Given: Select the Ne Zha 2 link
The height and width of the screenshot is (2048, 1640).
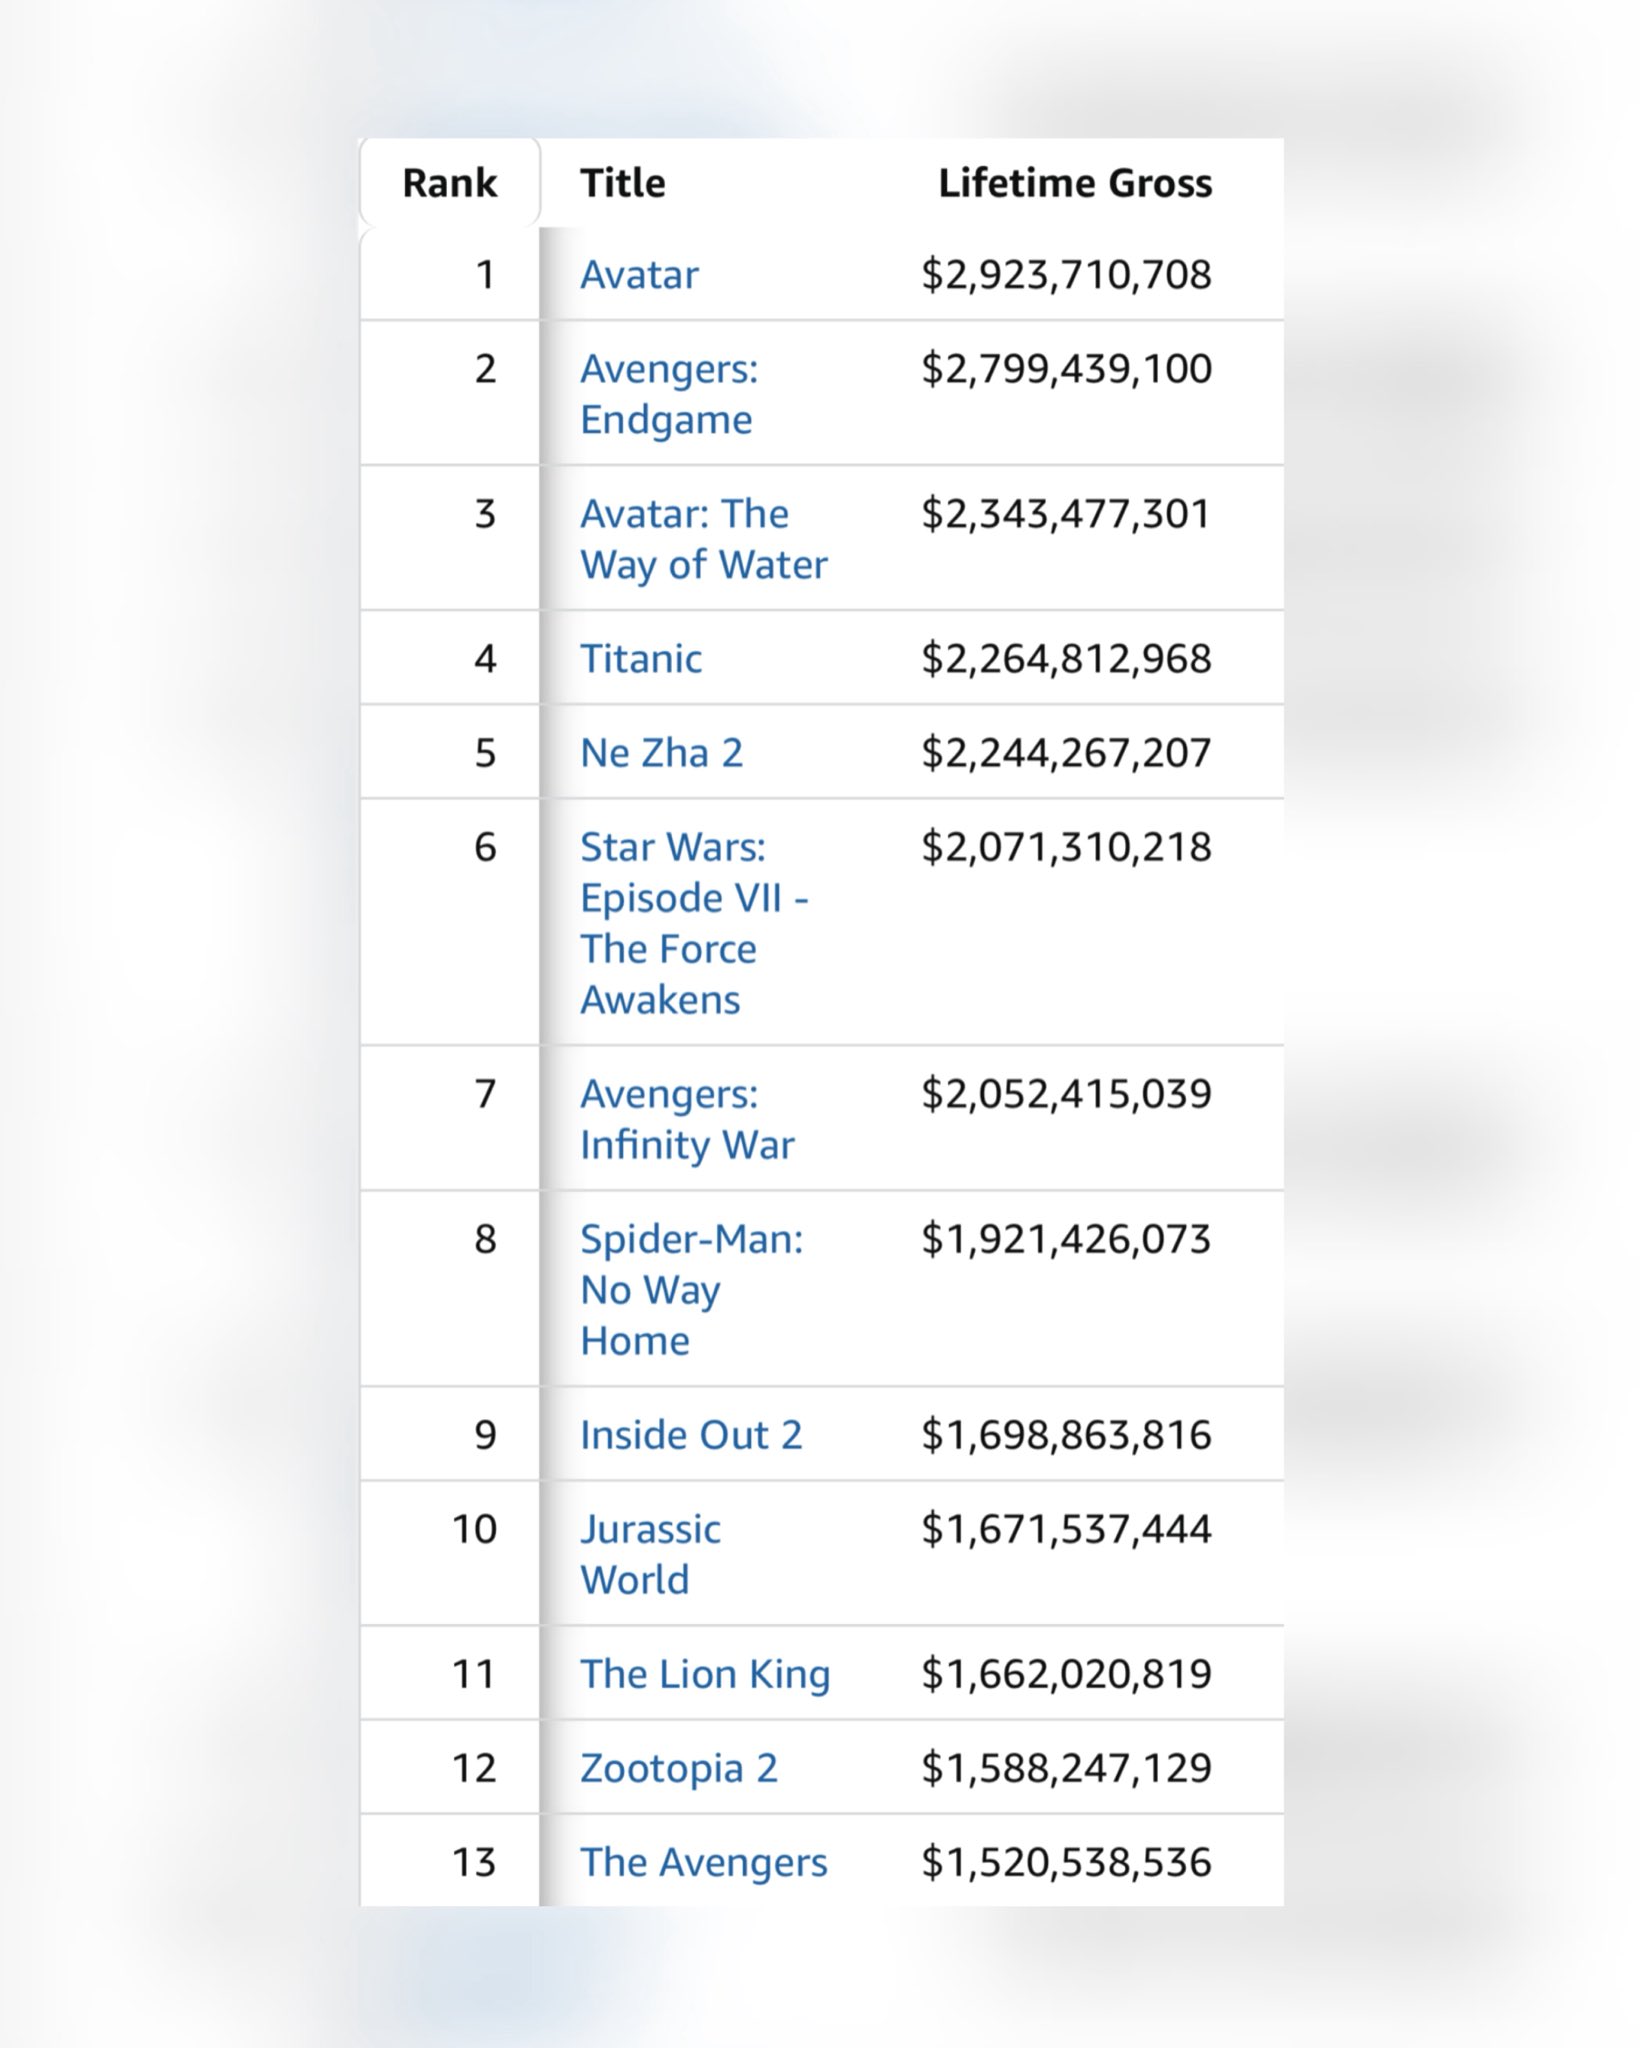Looking at the screenshot, I should tap(662, 752).
